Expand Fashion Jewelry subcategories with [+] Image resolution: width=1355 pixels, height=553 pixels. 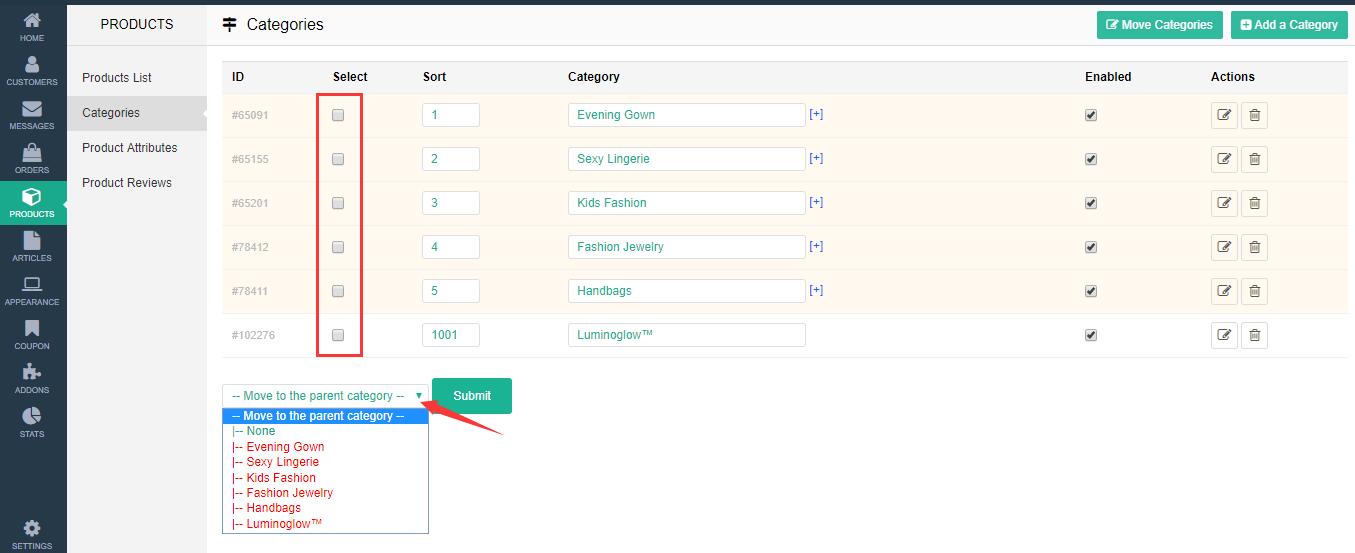click(816, 246)
